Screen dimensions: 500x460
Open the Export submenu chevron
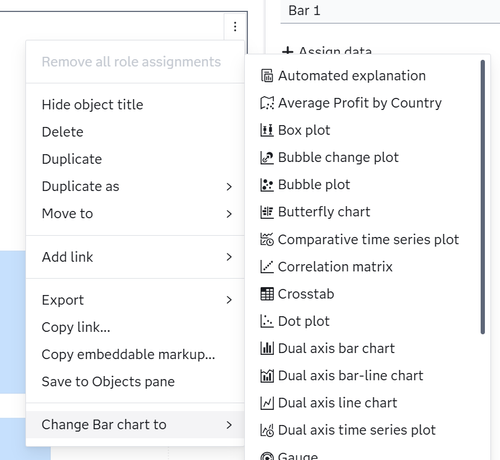pyautogui.click(x=229, y=300)
